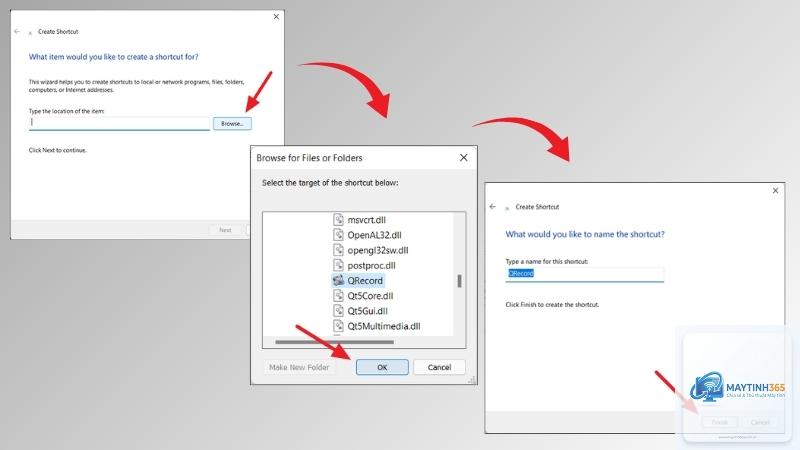The height and width of the screenshot is (450, 800).
Task: Close the name-the-shortcut wizard window
Action: pos(776,190)
